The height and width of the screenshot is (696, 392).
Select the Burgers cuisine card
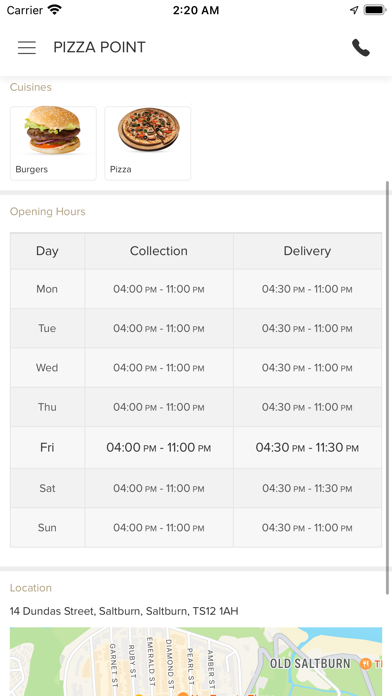click(x=53, y=143)
